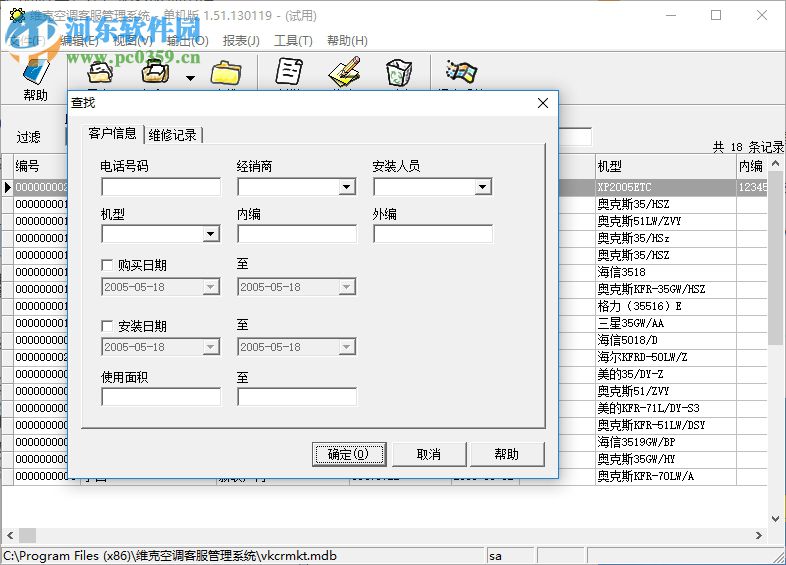
Task: Click the 内编 column header in table
Action: [x=752, y=166]
